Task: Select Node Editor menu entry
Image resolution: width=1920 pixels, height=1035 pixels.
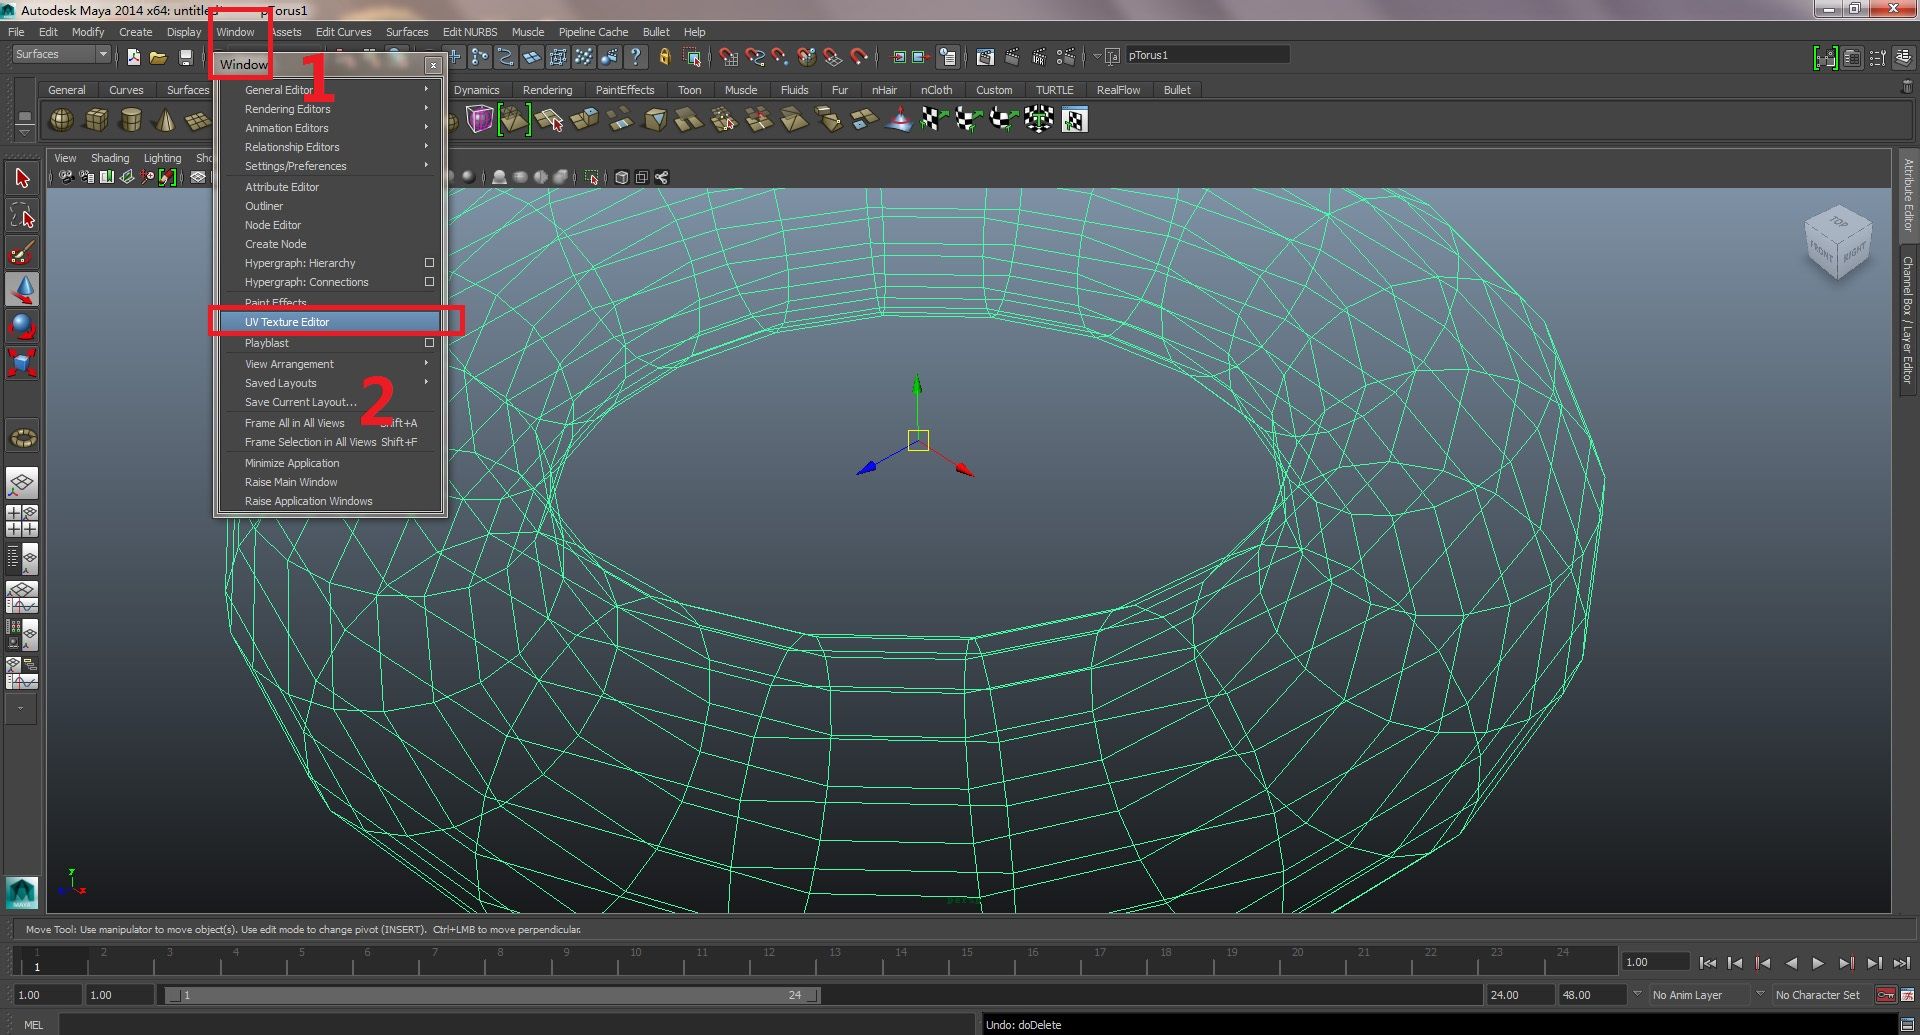Action: [x=332, y=225]
